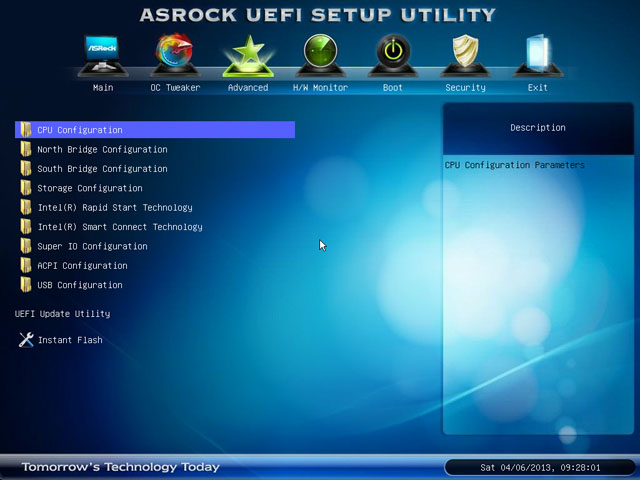
Task: Click the ASRock UEFI Setup Utility title
Action: click(317, 15)
